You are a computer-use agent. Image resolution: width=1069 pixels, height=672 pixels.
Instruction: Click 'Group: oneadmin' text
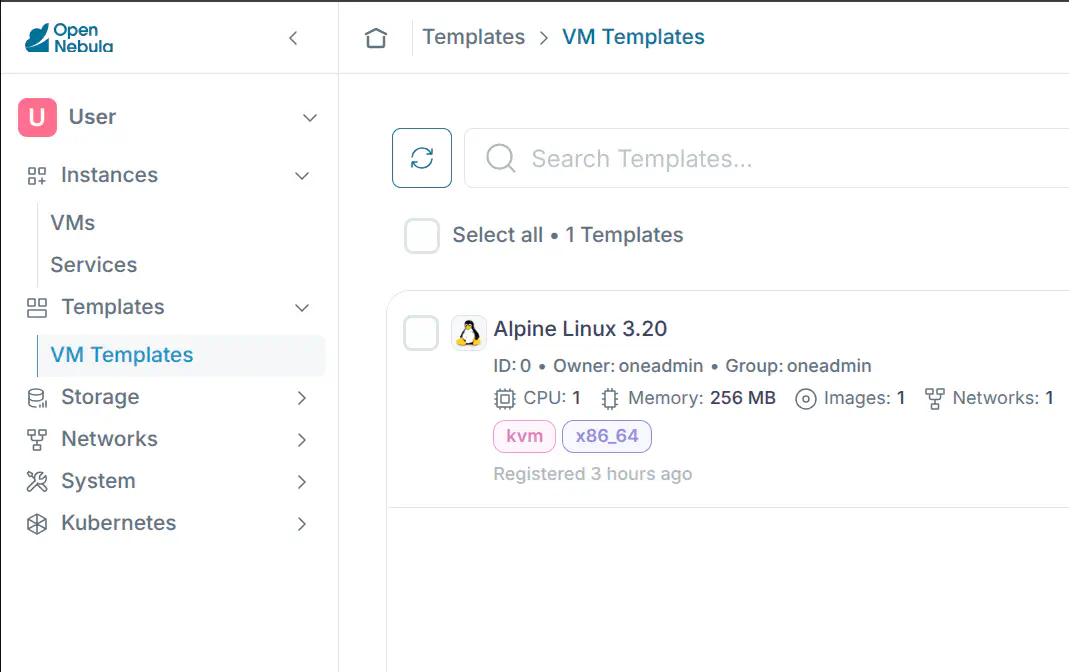pyautogui.click(x=798, y=366)
